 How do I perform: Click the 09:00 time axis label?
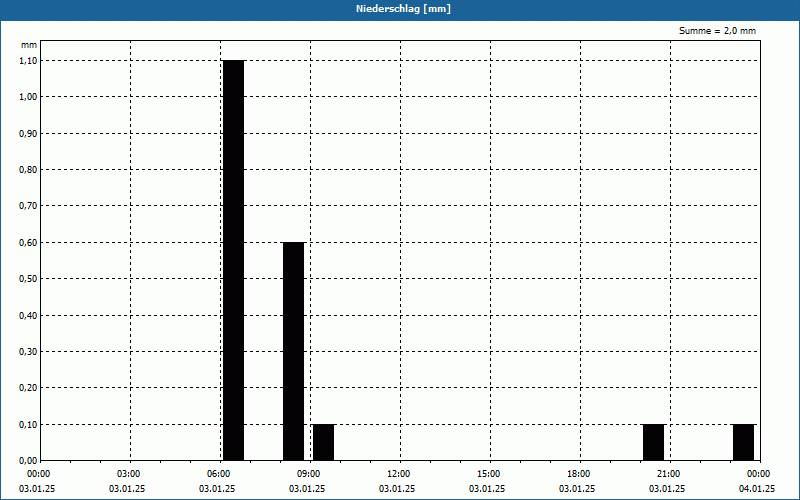click(x=308, y=474)
